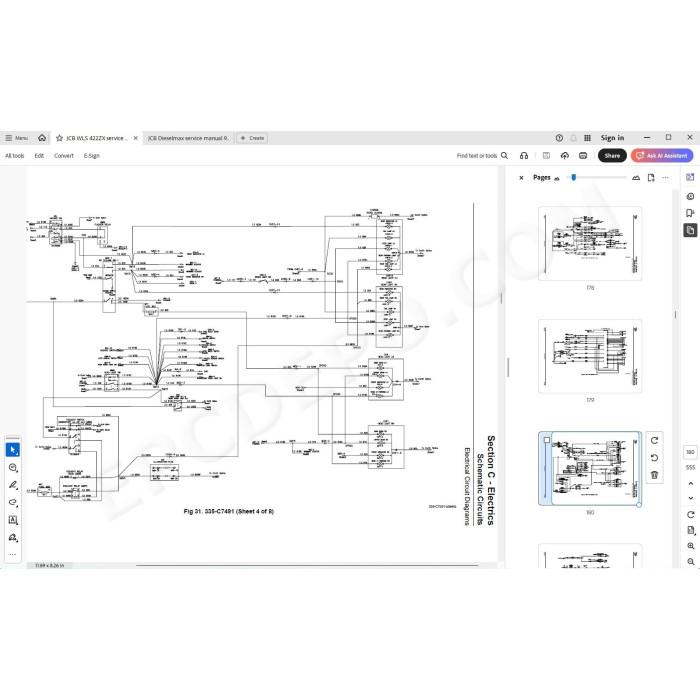Click the Pages panel vertical scrollbar
700x700 pixels.
[675, 314]
